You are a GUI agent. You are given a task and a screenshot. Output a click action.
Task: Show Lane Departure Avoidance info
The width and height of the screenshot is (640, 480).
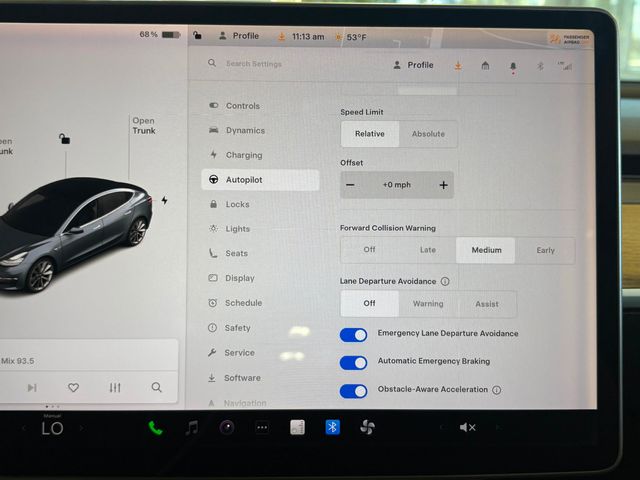pyautogui.click(x=445, y=282)
